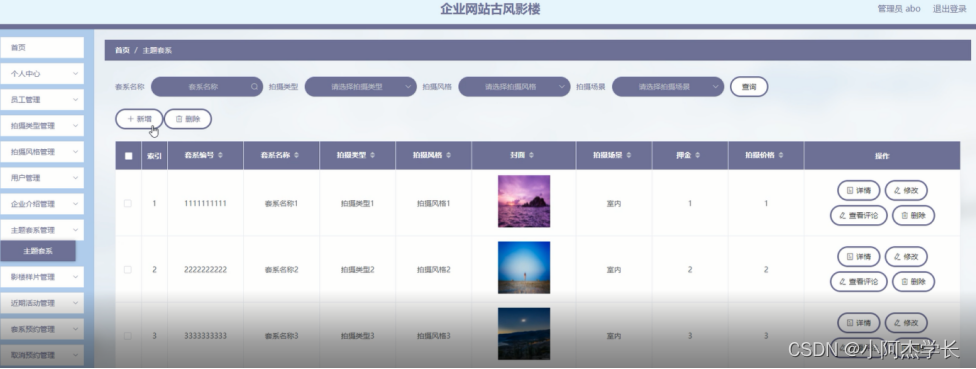Expand the 用户管理 sidebar menu

click(42, 178)
